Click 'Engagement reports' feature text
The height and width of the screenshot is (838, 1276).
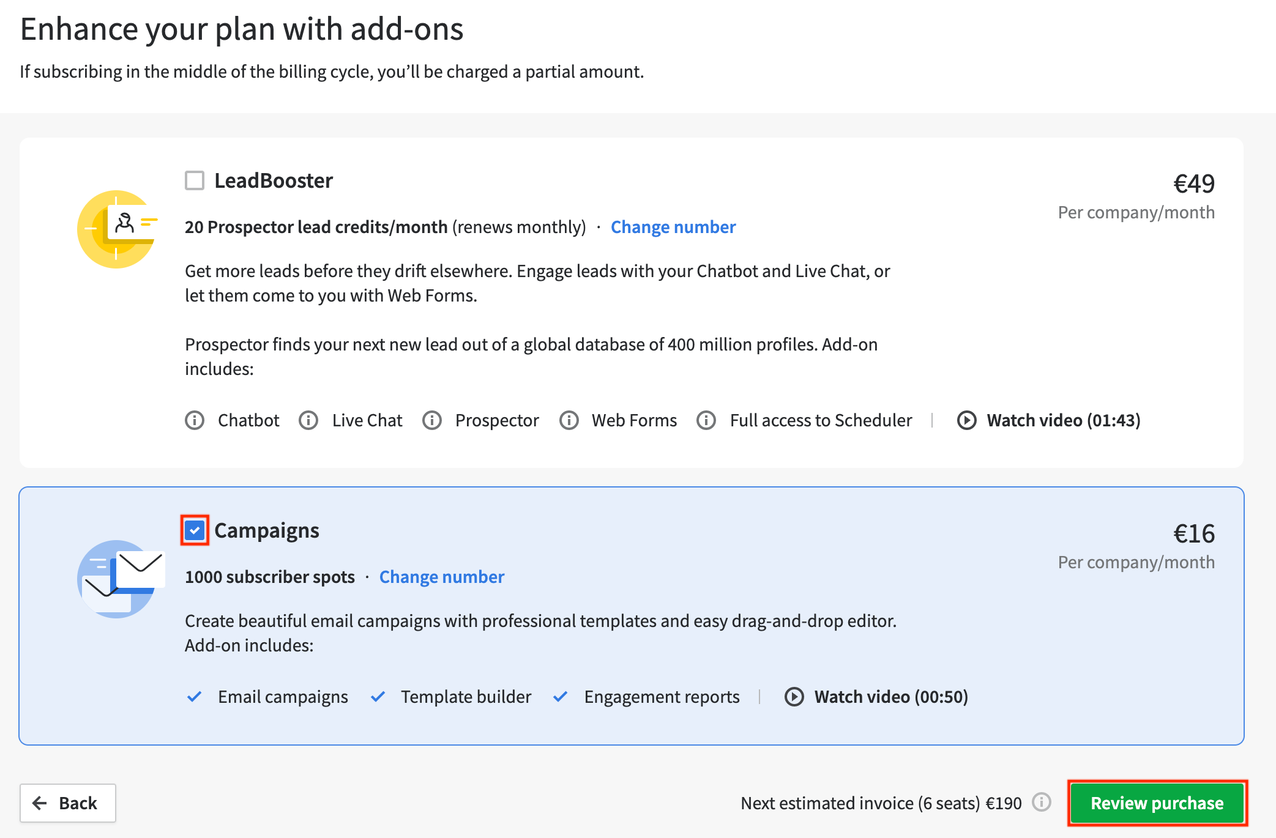[662, 697]
